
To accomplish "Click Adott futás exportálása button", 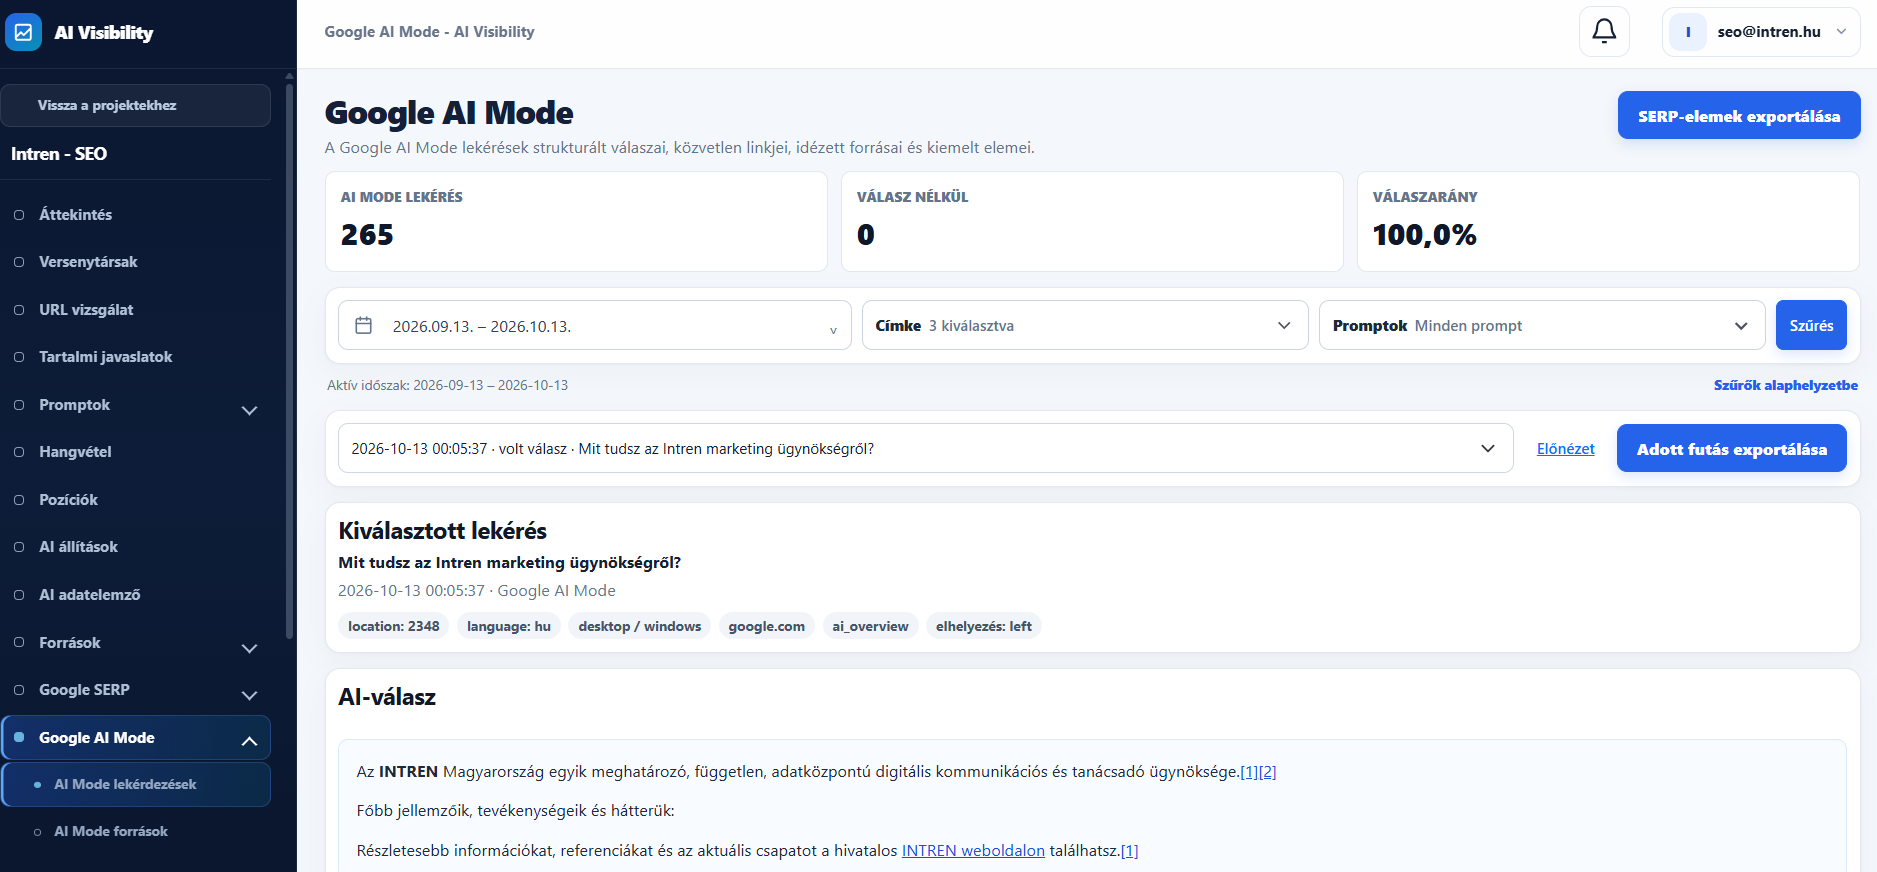I will tap(1732, 448).
